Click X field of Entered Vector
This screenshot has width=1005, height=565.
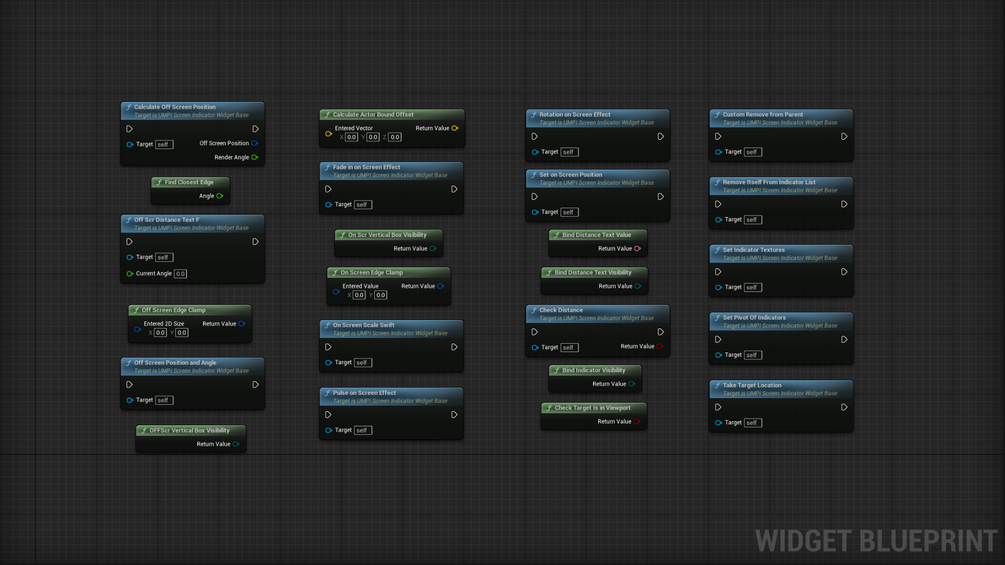point(351,137)
